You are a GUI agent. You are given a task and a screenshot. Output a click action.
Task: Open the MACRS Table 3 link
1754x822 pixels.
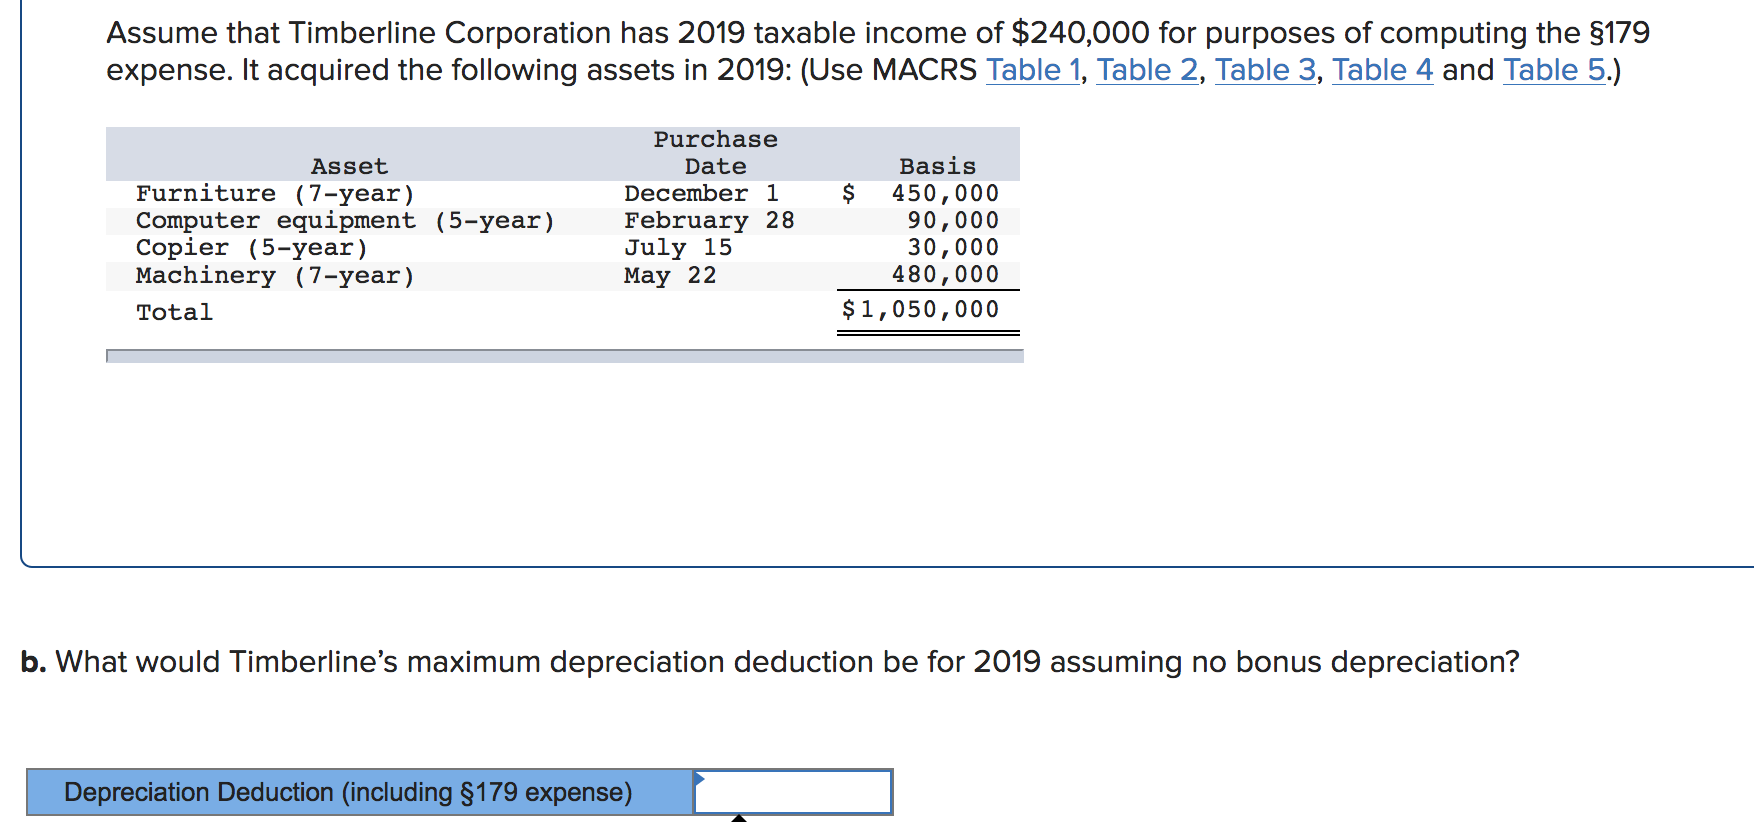click(1264, 70)
